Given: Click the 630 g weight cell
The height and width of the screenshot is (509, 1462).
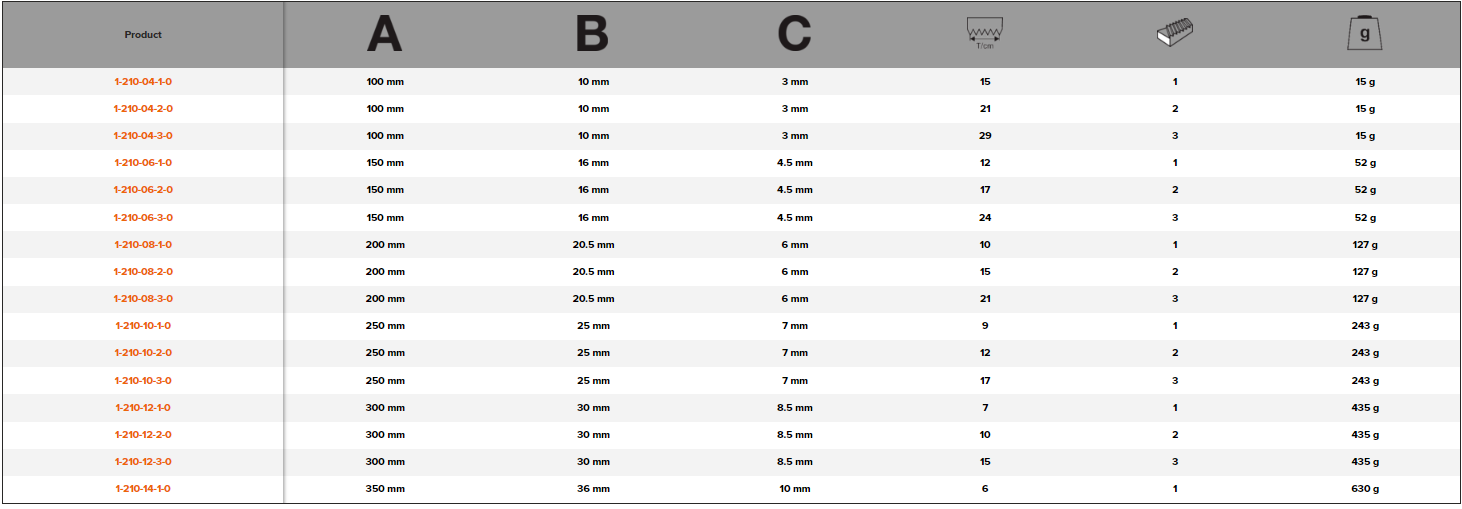Looking at the screenshot, I should (x=1365, y=489).
